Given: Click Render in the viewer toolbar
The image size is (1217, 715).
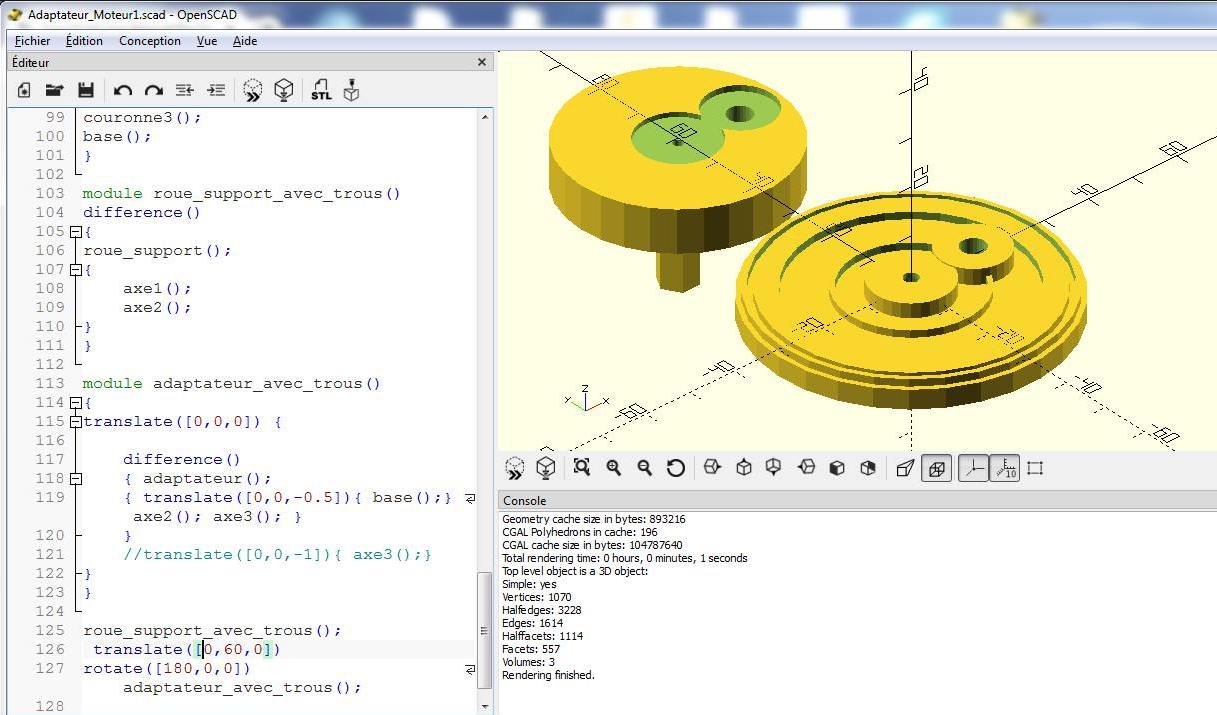Looking at the screenshot, I should pos(546,468).
